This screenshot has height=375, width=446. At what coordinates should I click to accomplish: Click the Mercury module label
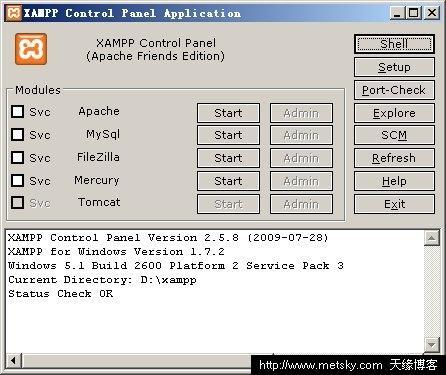(x=97, y=180)
